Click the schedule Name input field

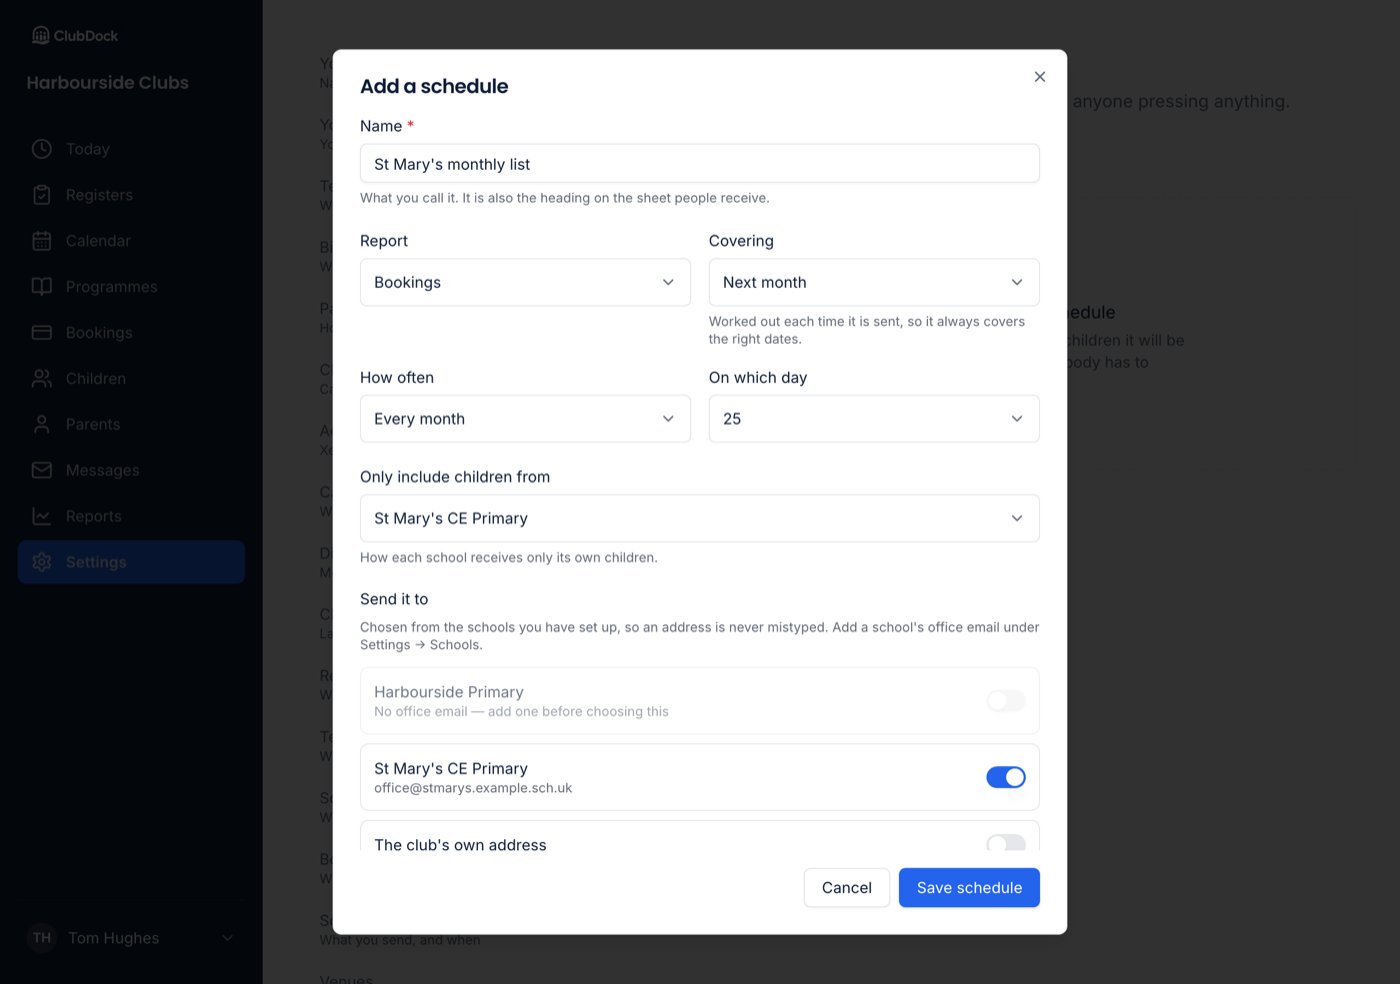click(700, 164)
